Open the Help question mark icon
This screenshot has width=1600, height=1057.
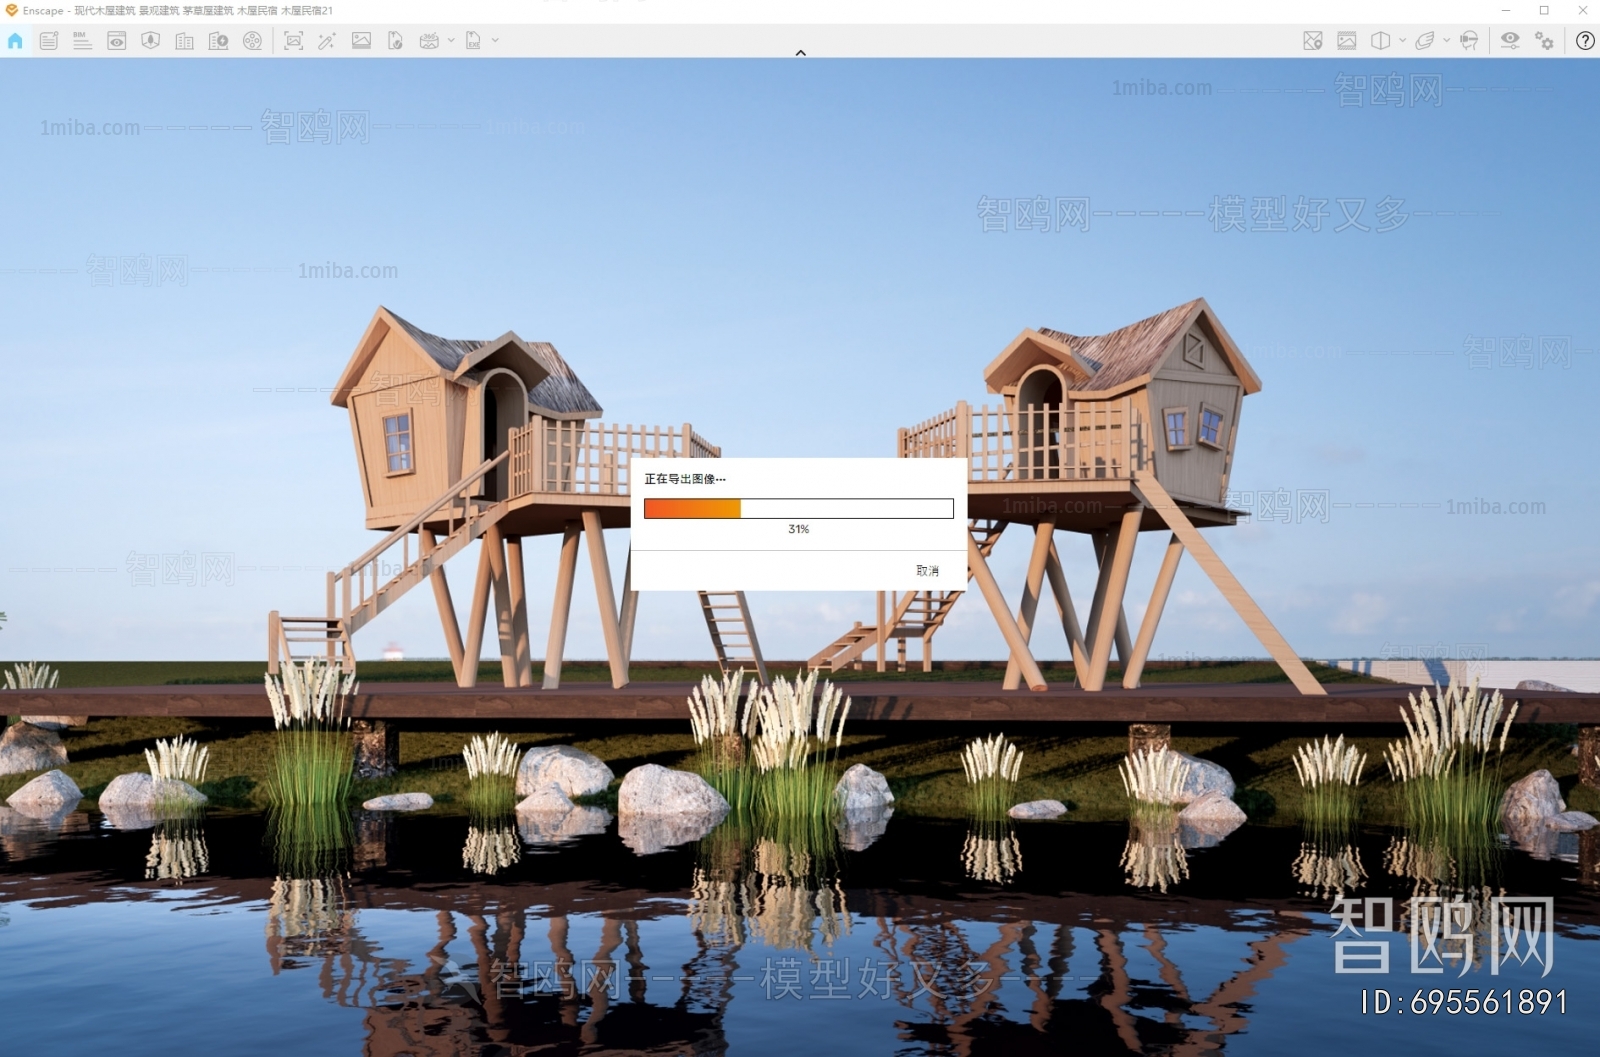tap(1585, 41)
